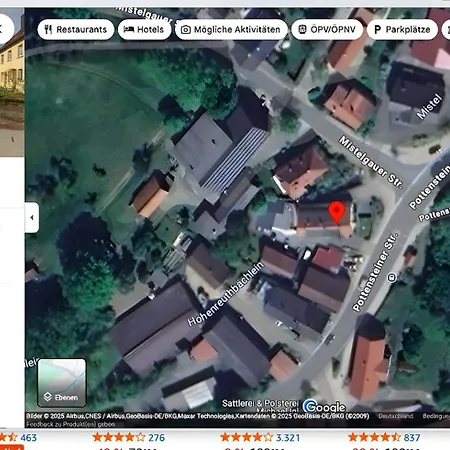Viewport: 450px width, 450px height.
Task: Open the Deutschland link in footer
Action: click(x=395, y=416)
